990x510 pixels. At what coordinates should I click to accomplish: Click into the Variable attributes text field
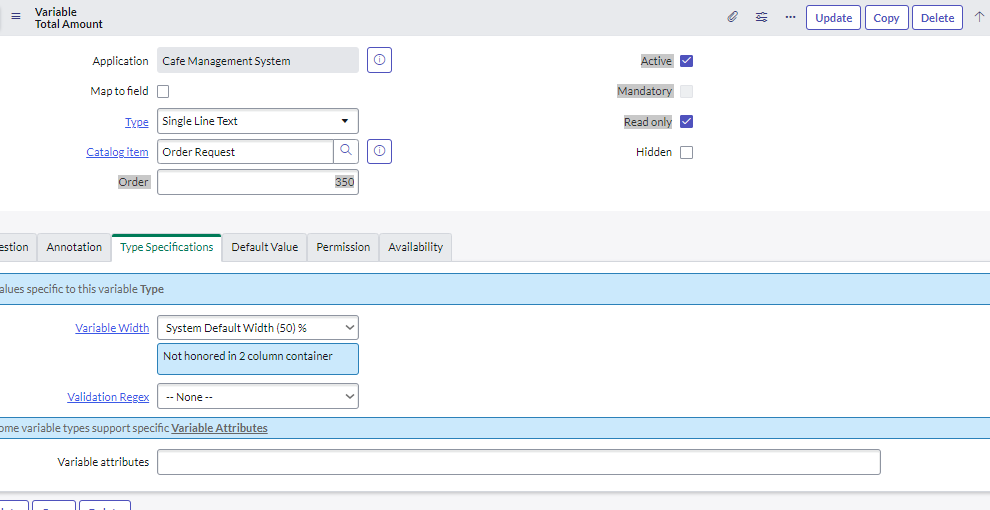518,462
